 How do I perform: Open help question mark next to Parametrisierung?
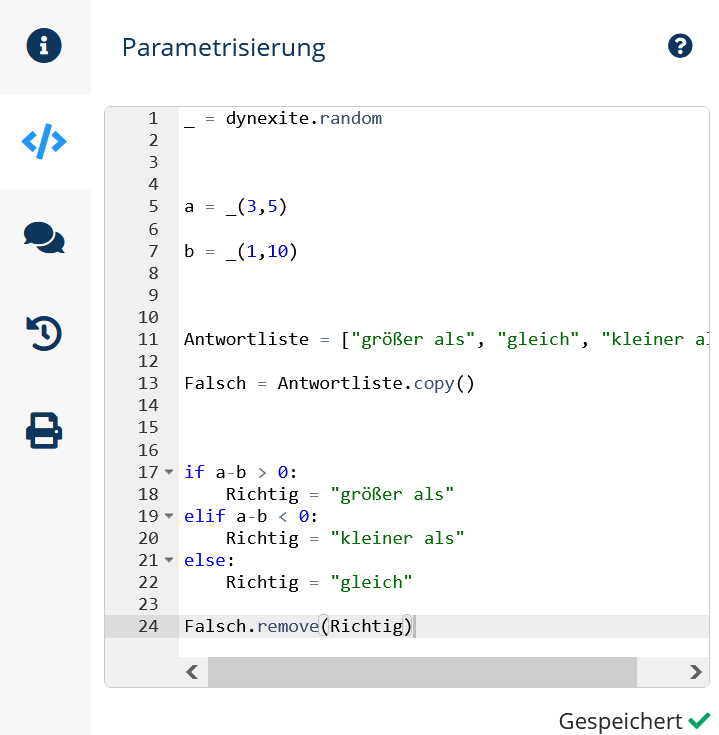pyautogui.click(x=680, y=46)
